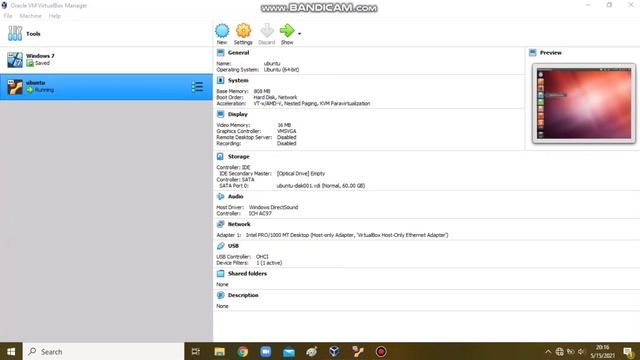Viewport: 640px width, 360px height.
Task: Open the Display section header link
Action: point(238,114)
